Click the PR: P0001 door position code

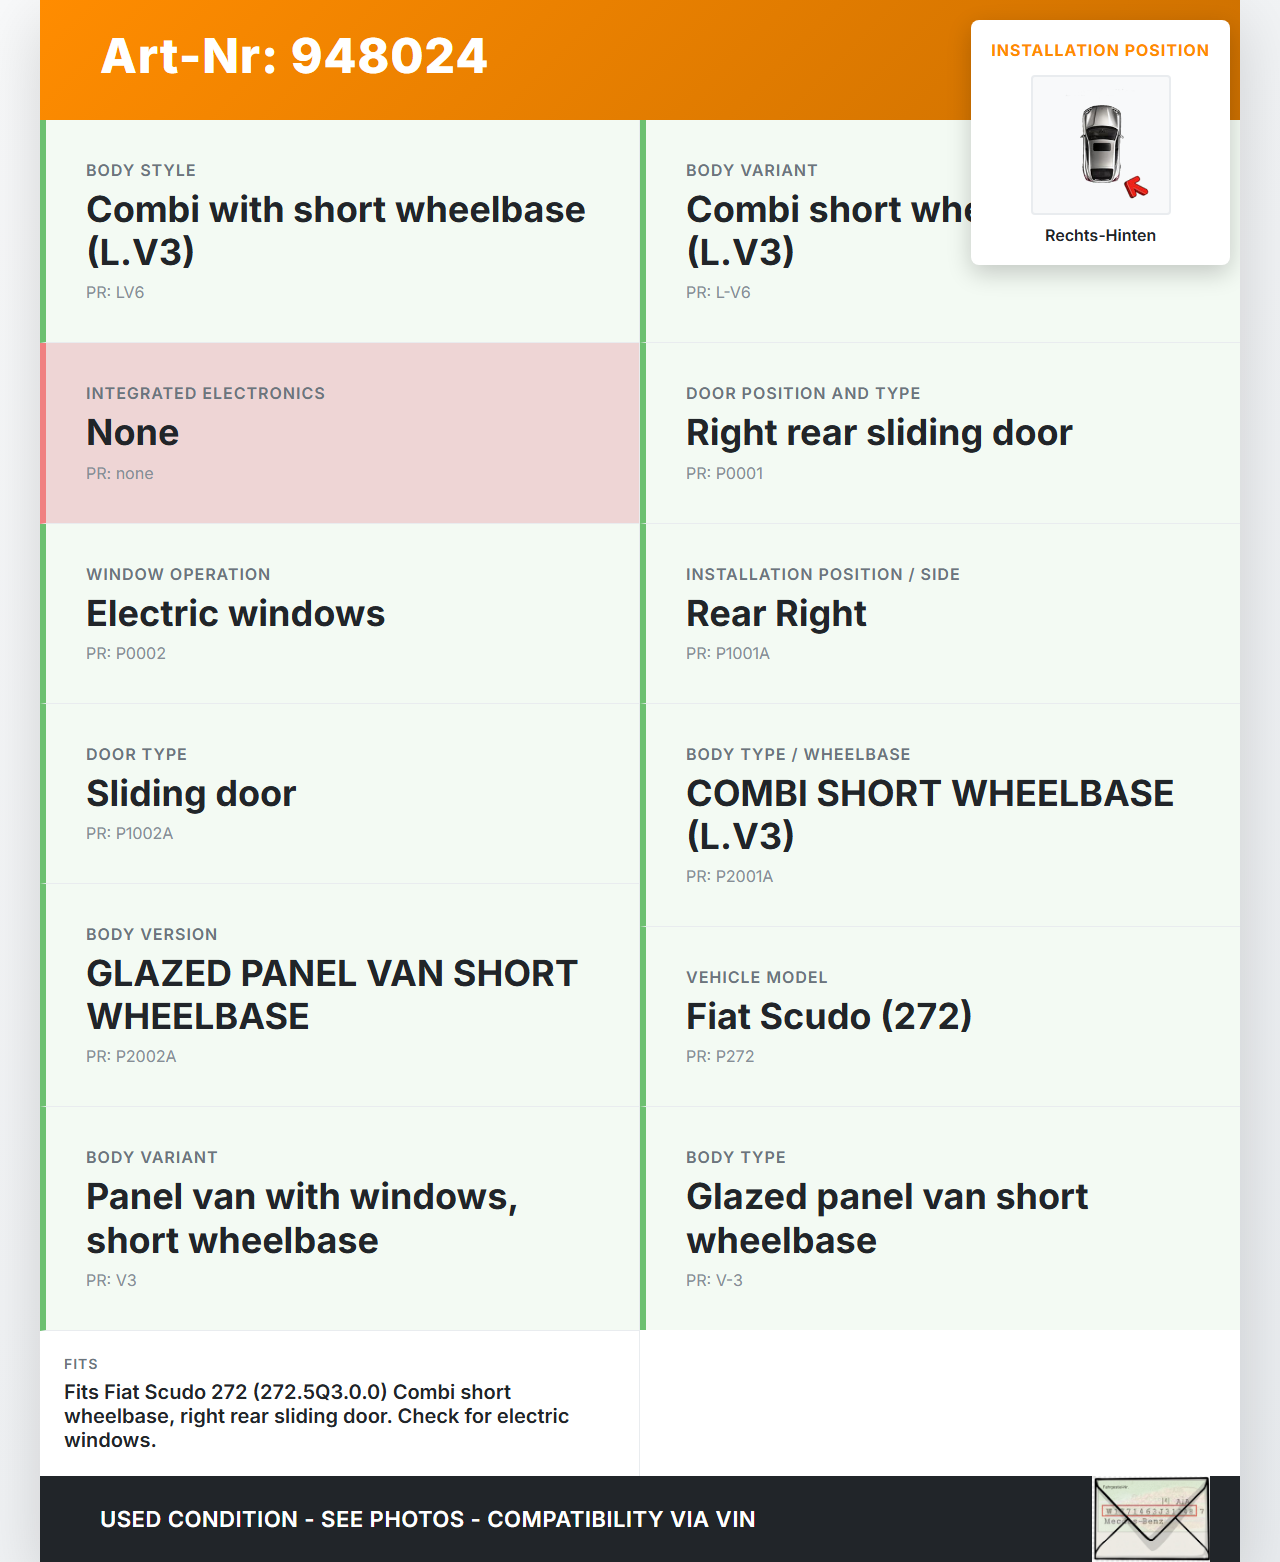tap(724, 474)
